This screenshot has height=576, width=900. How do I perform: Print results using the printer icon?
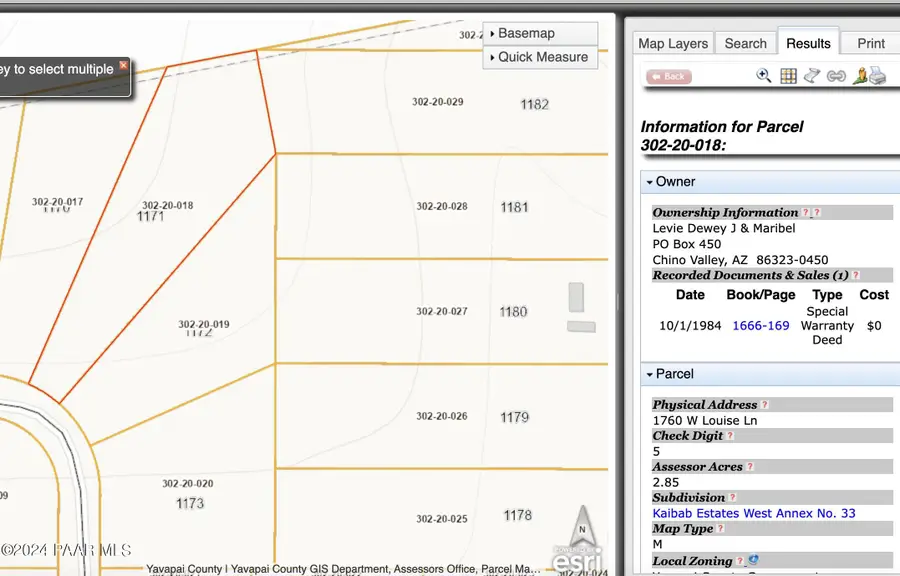pos(878,75)
